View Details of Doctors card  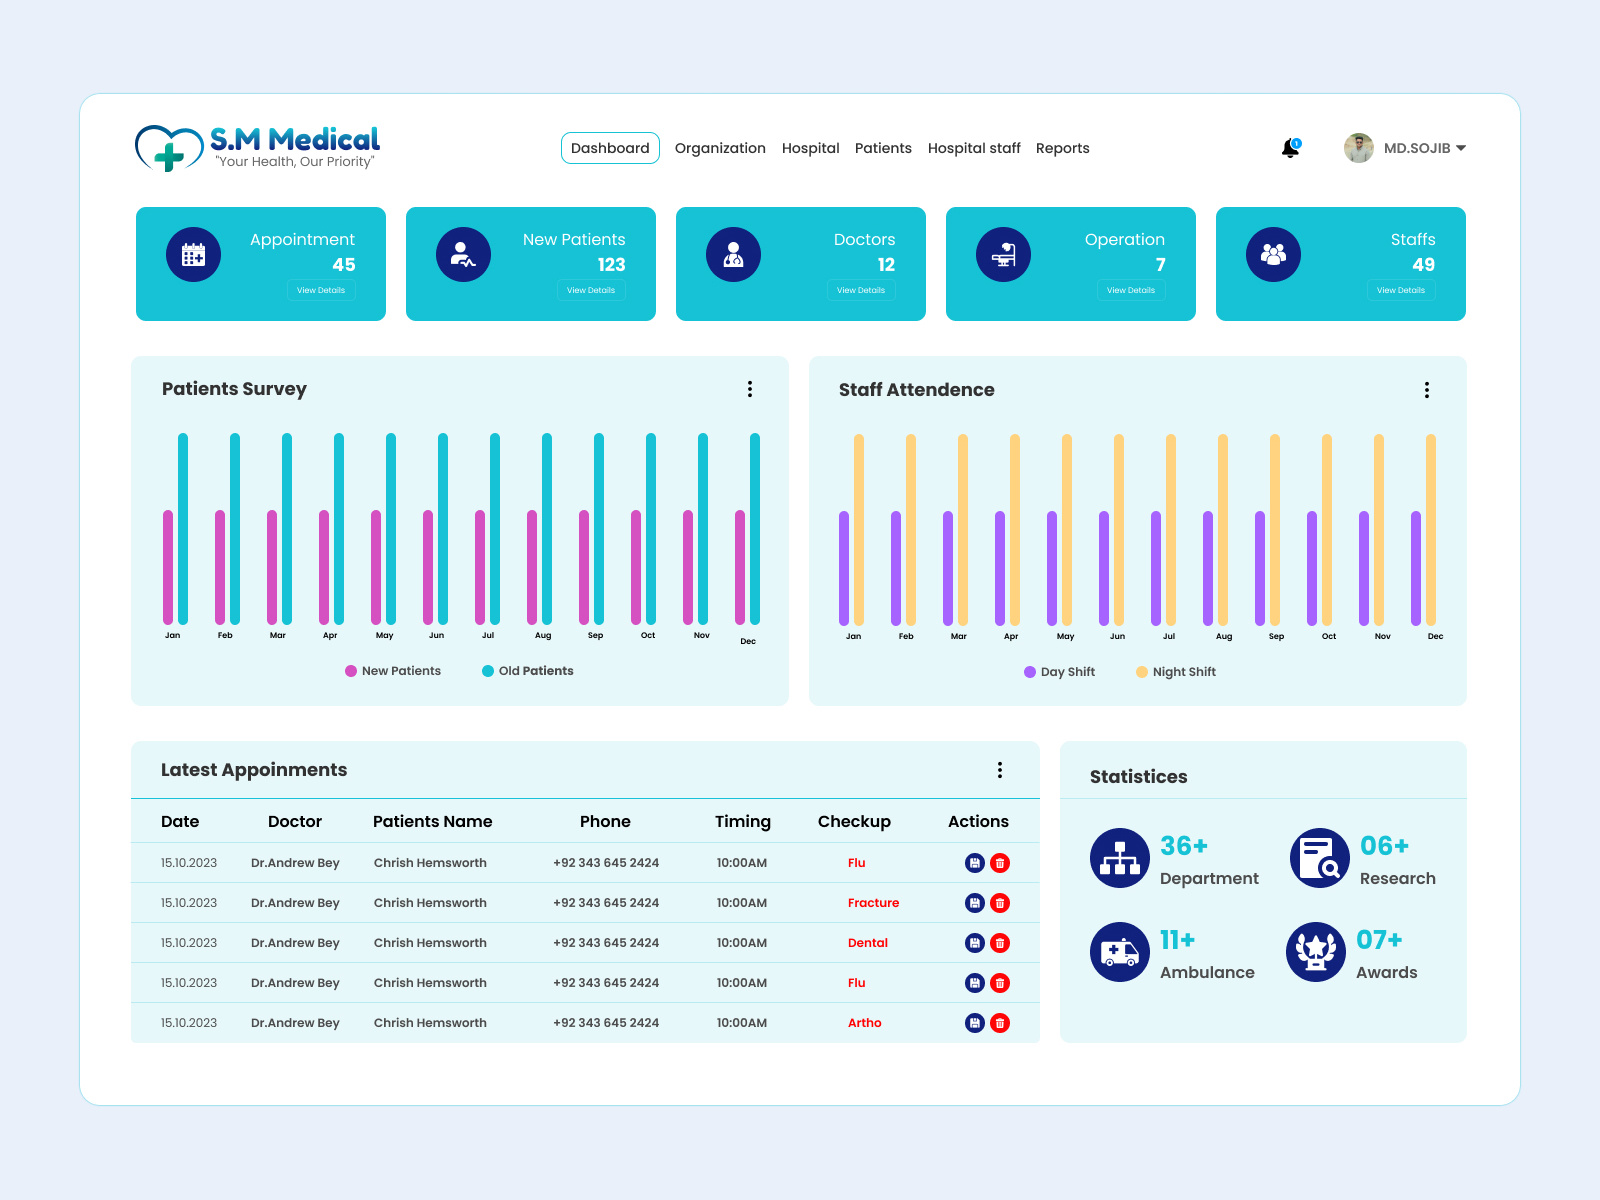coord(861,290)
